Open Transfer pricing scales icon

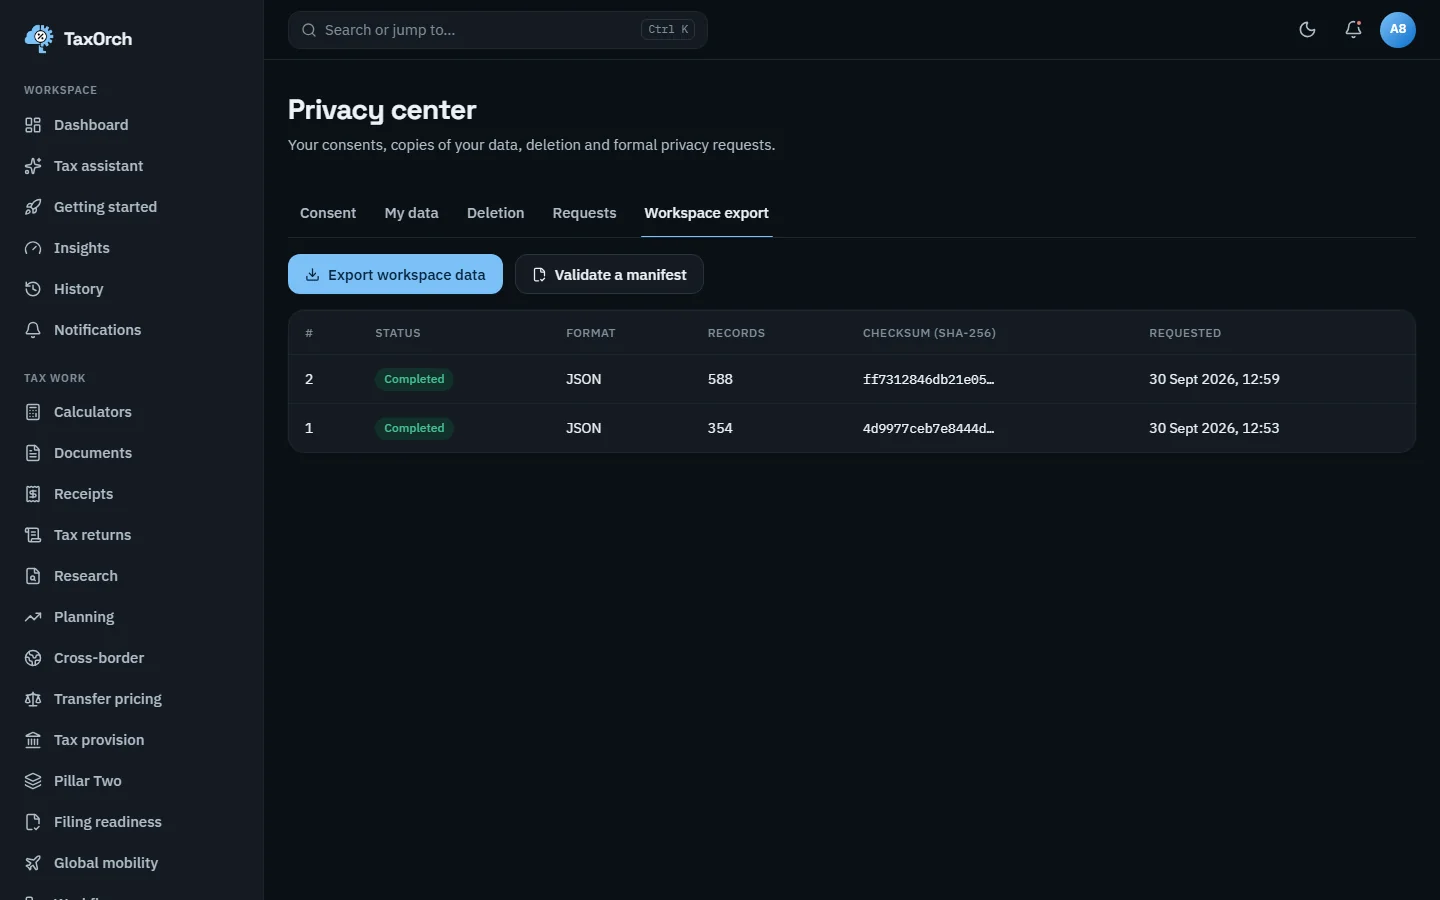(33, 699)
